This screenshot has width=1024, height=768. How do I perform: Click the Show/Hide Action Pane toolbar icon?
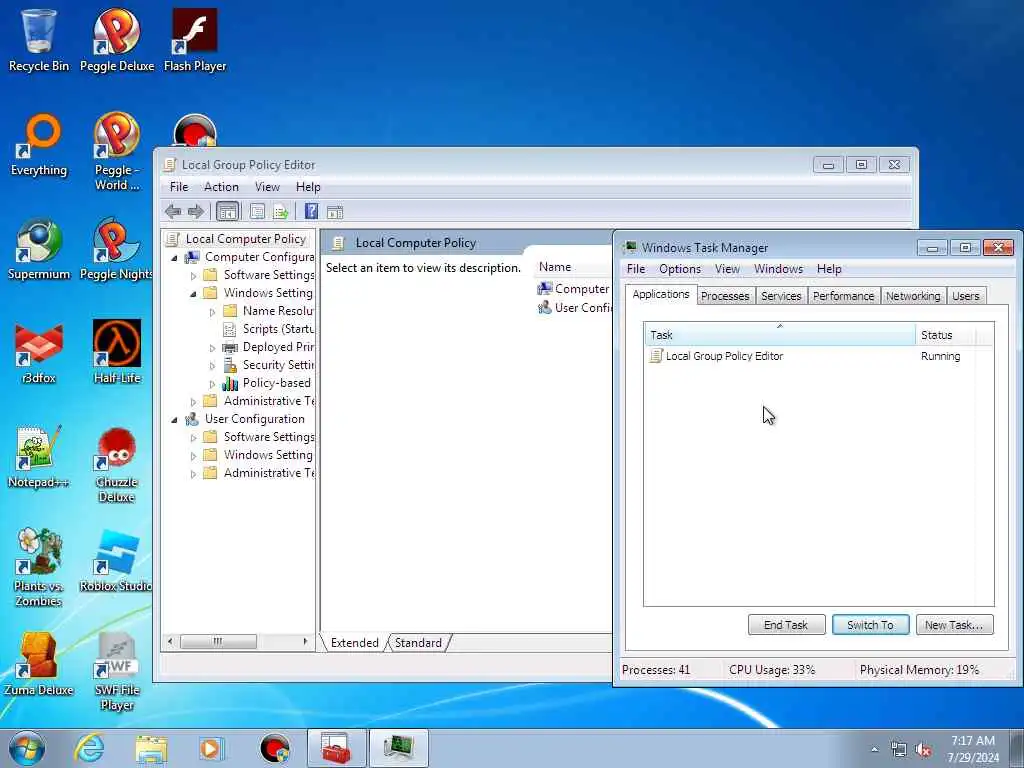tap(335, 212)
